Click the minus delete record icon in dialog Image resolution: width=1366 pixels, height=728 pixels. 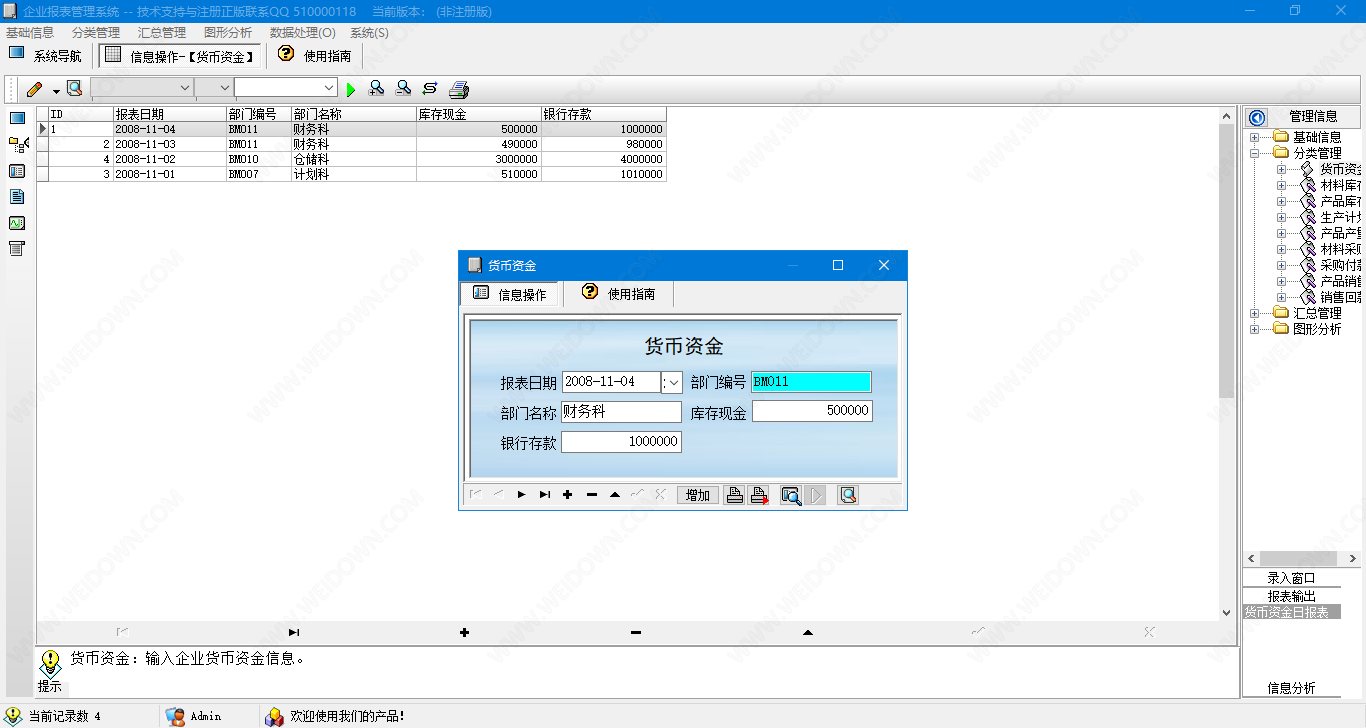(591, 495)
